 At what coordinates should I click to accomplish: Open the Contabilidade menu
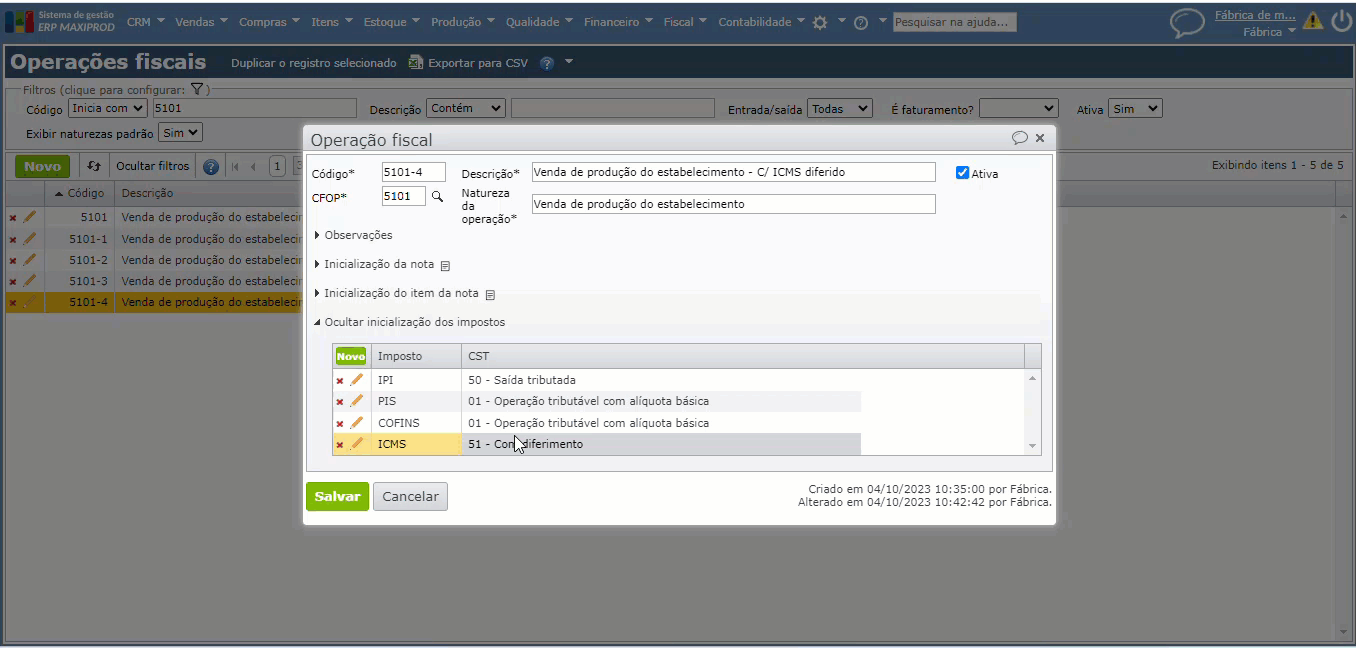[x=761, y=22]
